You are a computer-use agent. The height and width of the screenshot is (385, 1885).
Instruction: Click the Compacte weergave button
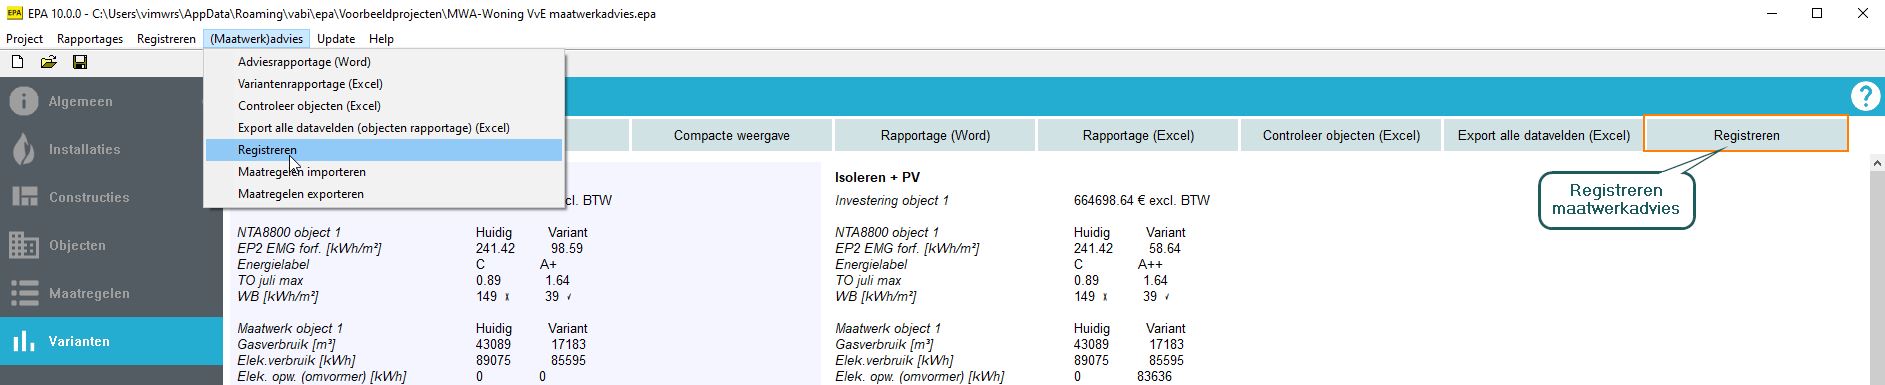click(732, 135)
